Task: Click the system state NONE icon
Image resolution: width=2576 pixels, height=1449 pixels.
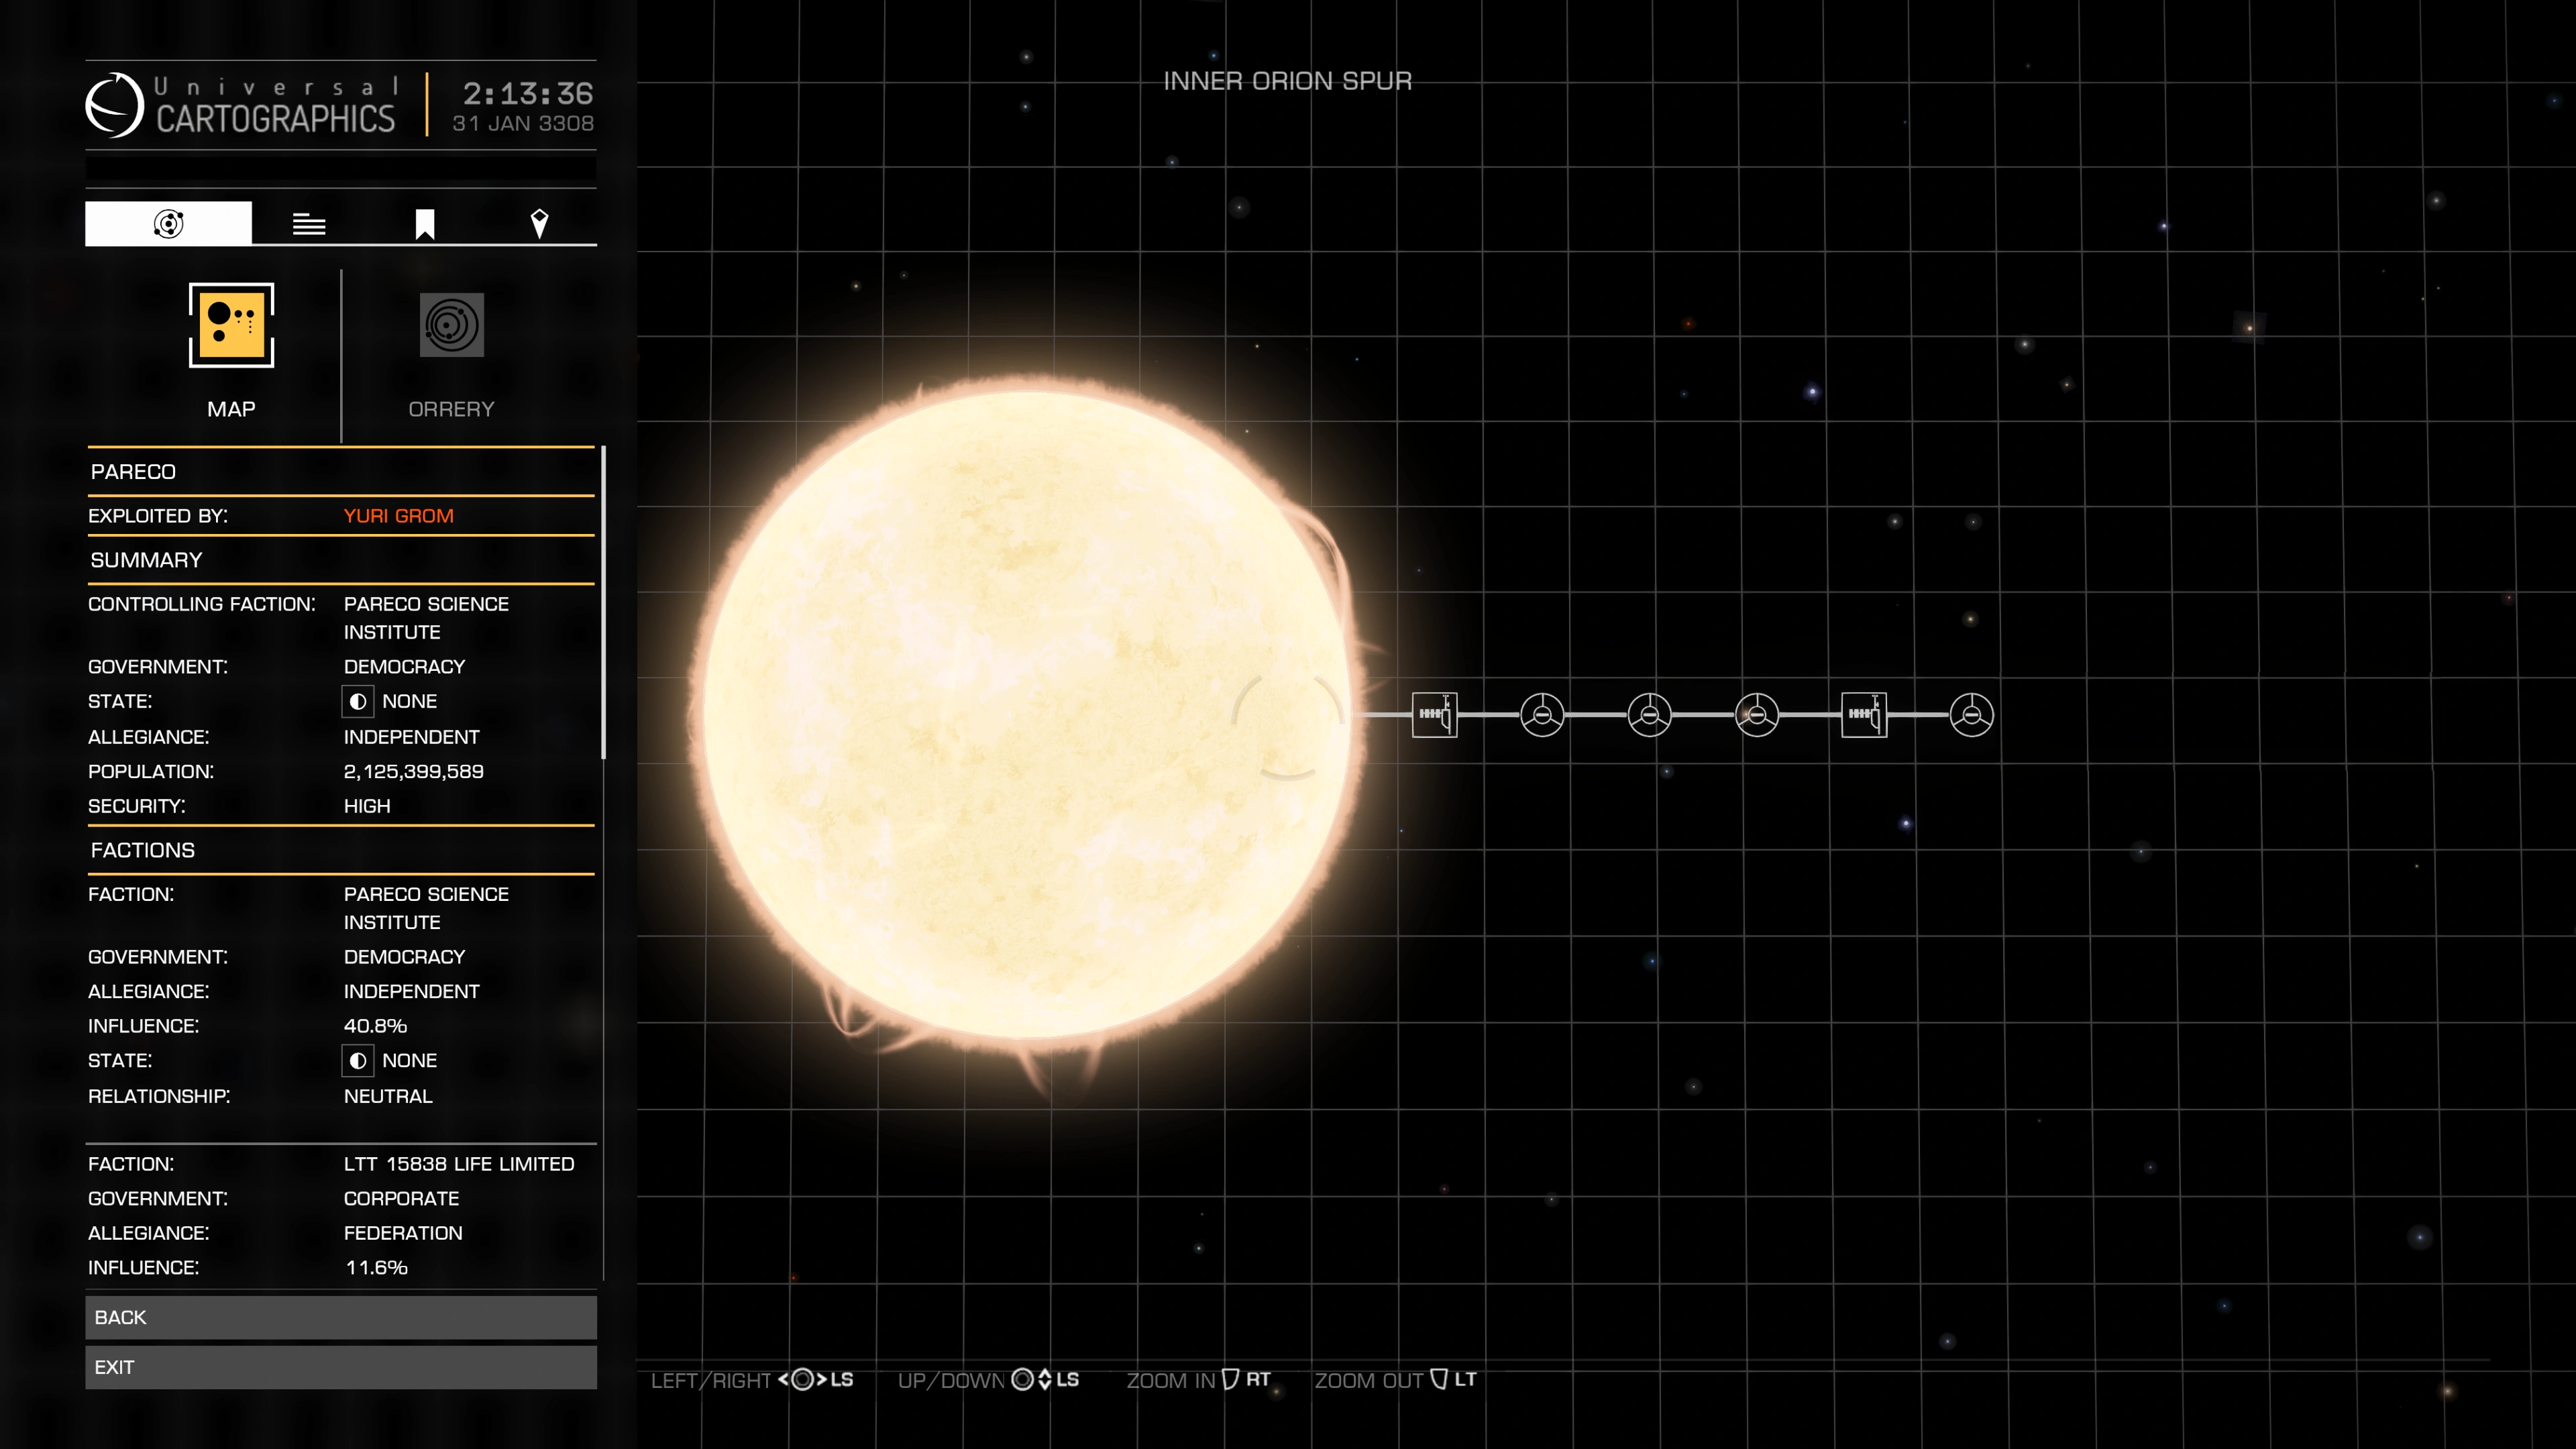Action: click(x=358, y=702)
